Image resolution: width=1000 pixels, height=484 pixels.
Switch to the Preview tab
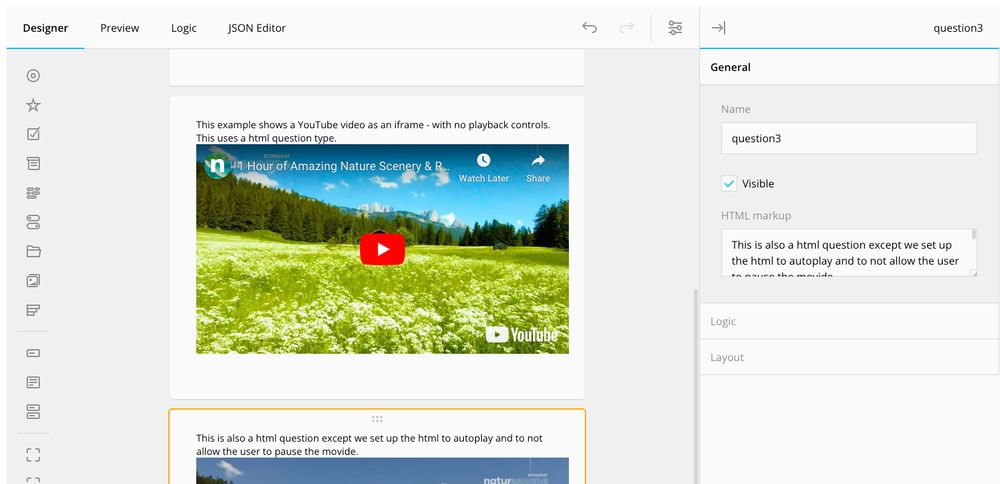click(119, 28)
